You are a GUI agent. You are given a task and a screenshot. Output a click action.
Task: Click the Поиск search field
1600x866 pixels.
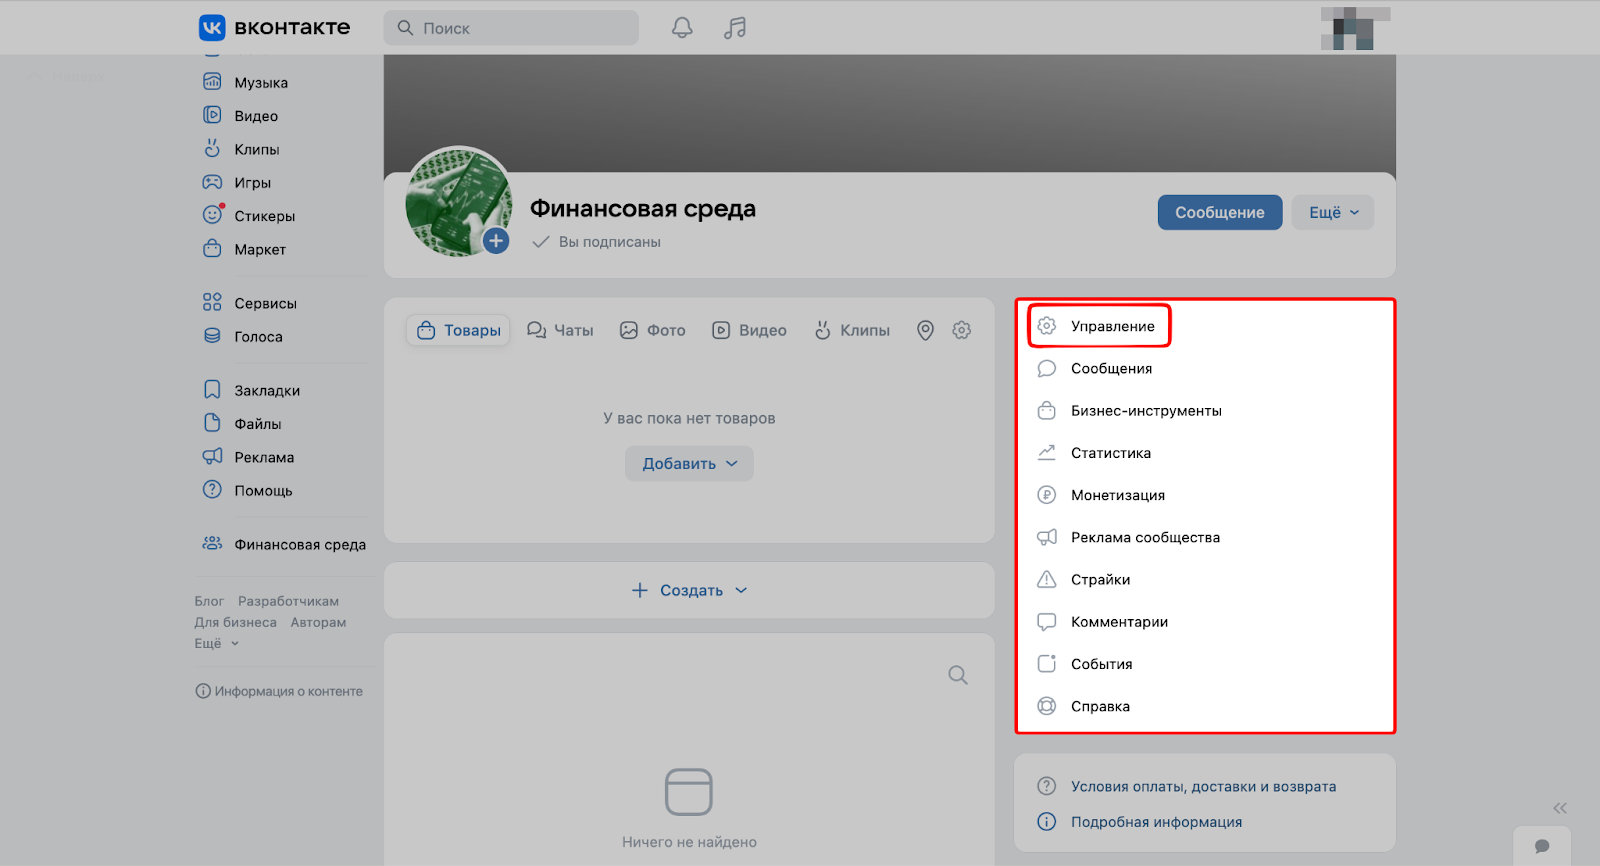[511, 28]
